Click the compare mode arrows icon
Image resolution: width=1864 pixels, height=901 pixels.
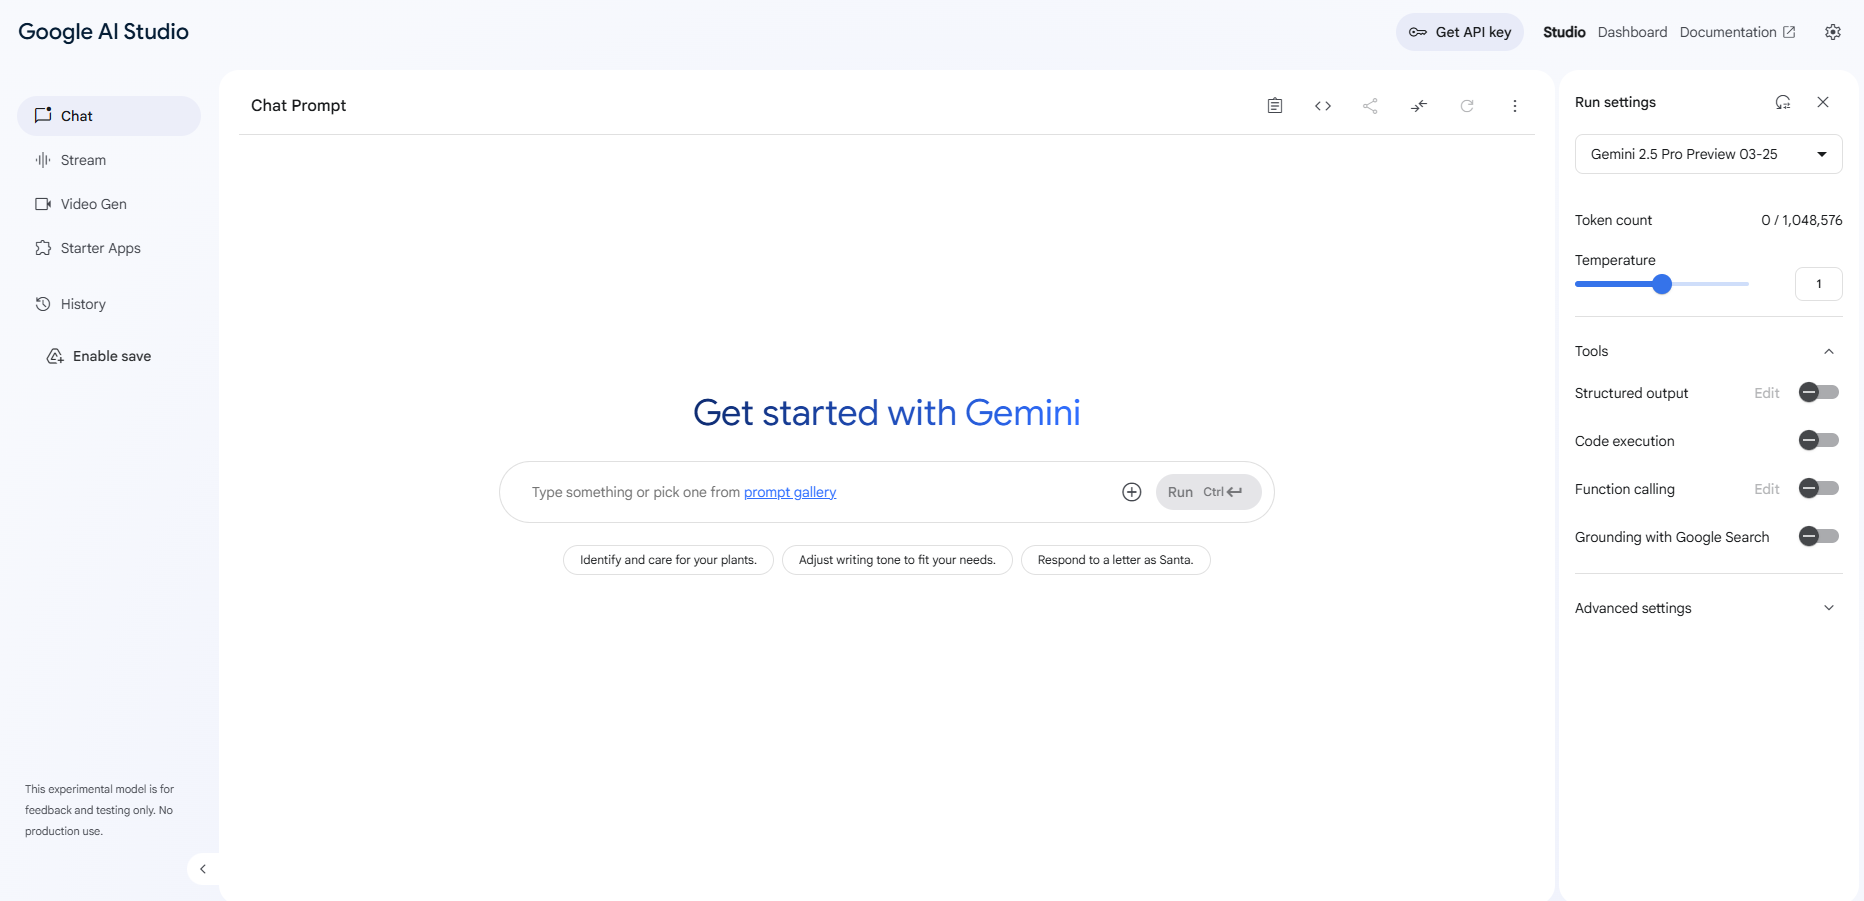pyautogui.click(x=1419, y=106)
